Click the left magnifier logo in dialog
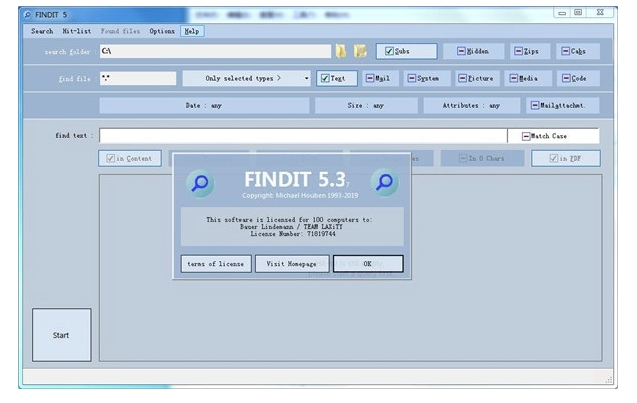 pyautogui.click(x=201, y=181)
